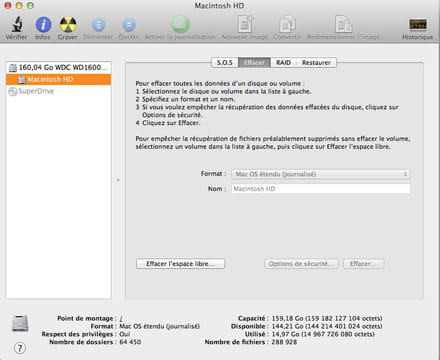Show the Historique log icon
440x360 pixels.
tap(418, 25)
